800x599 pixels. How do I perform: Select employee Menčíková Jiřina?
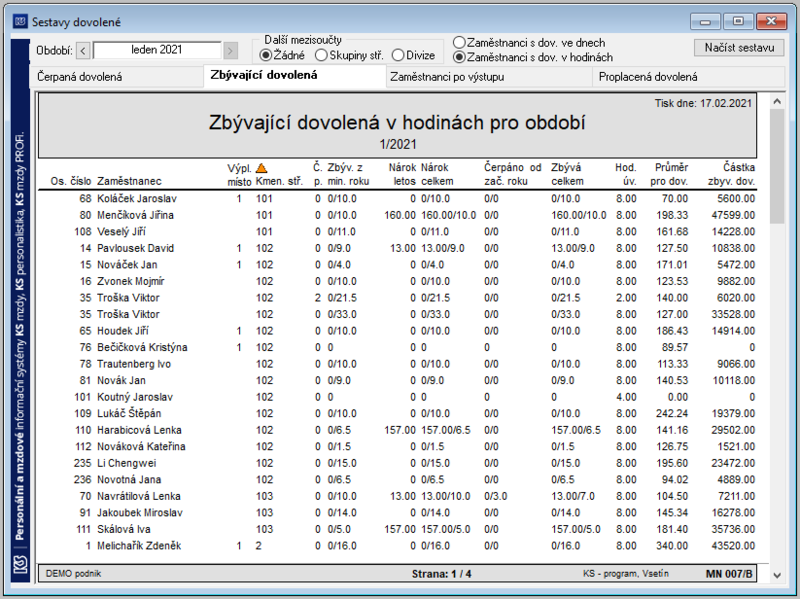tap(135, 215)
